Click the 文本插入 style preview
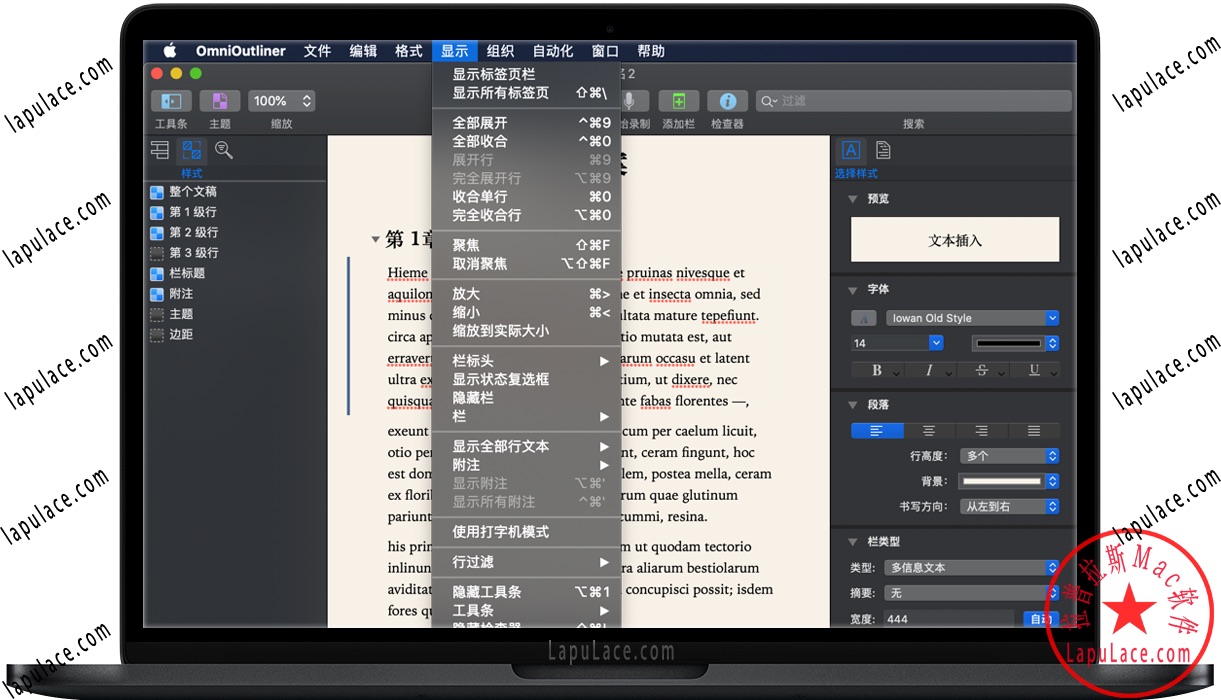The height and width of the screenshot is (700, 1221). pos(955,240)
